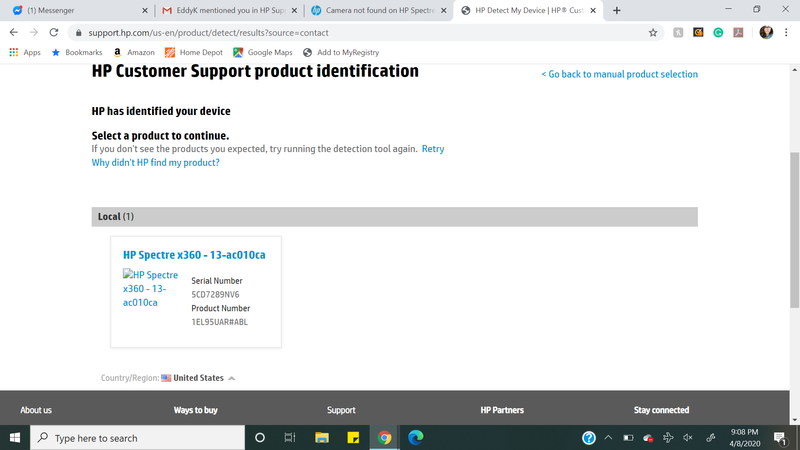This screenshot has width=800, height=450.
Task: Open the Amazon bookmark
Action: (x=134, y=52)
